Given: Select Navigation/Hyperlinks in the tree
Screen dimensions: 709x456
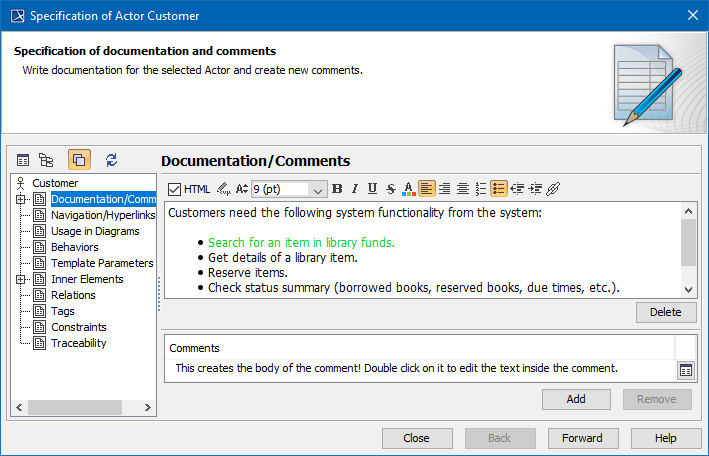Looking at the screenshot, I should tap(103, 215).
